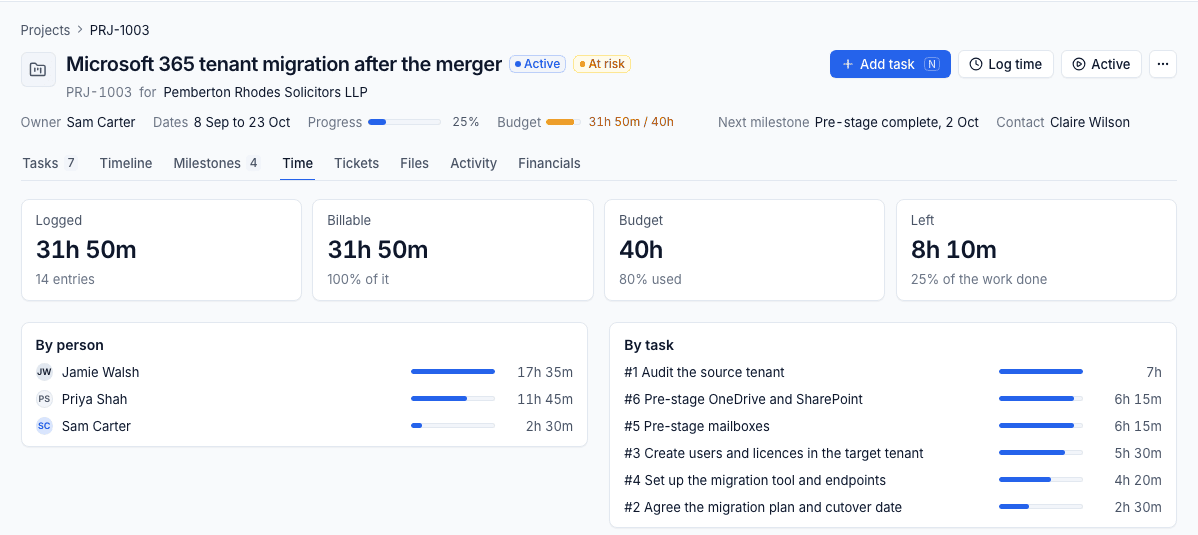The image size is (1198, 535).
Task: Open the Files tab
Action: (414, 163)
